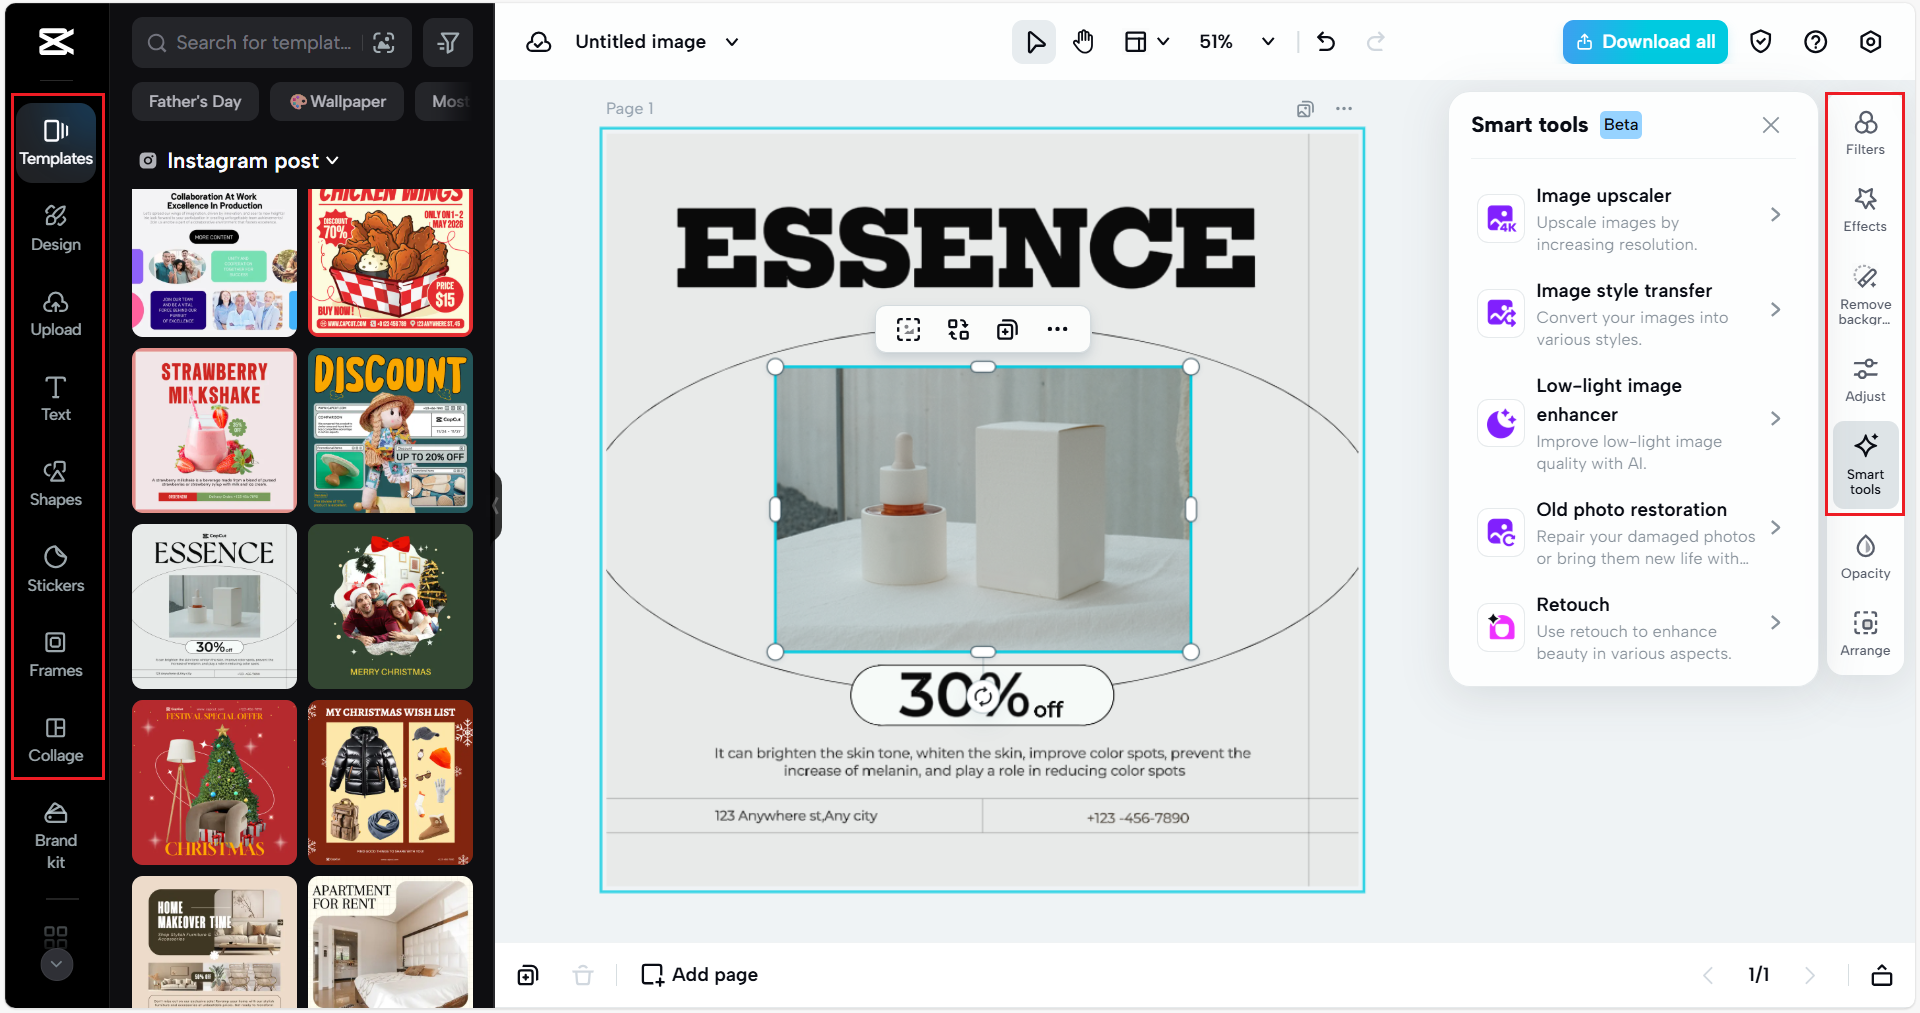Open the Design panel
1920x1013 pixels.
click(56, 228)
